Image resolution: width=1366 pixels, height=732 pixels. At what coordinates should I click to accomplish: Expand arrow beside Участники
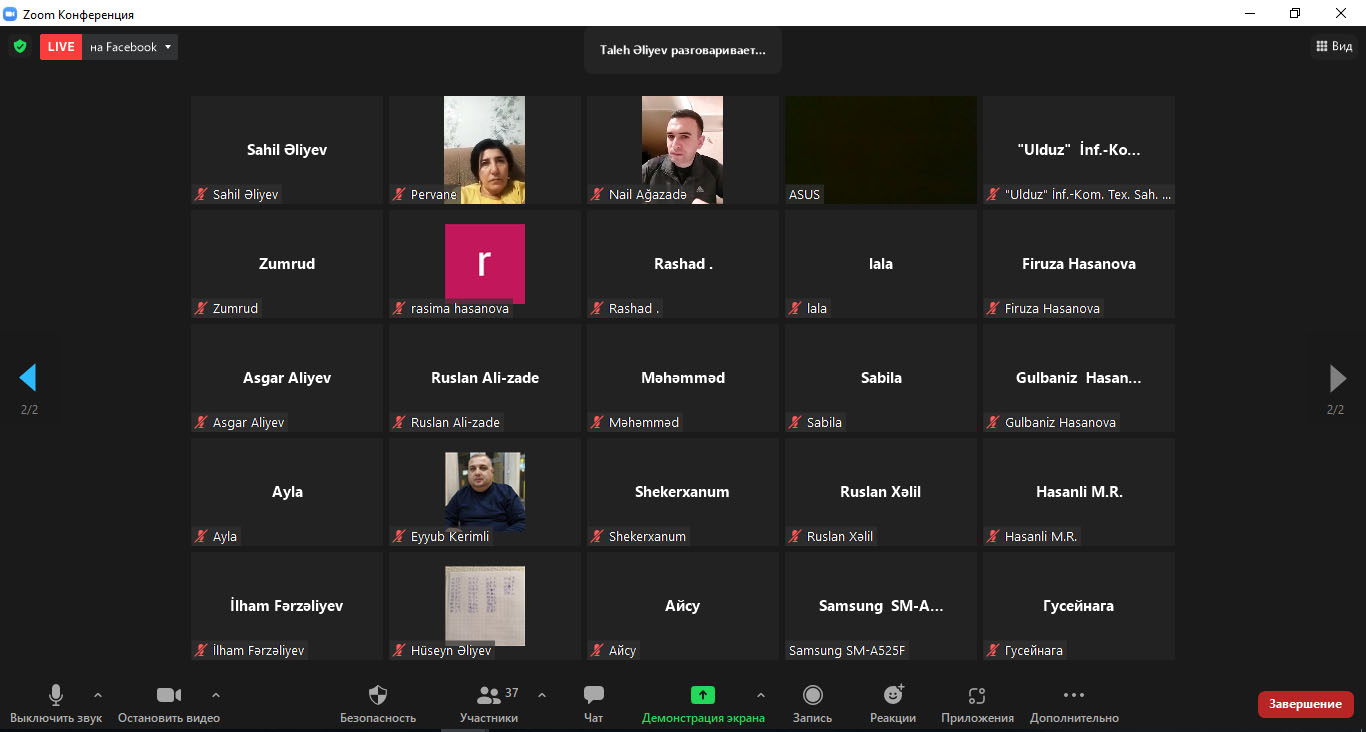click(x=542, y=695)
